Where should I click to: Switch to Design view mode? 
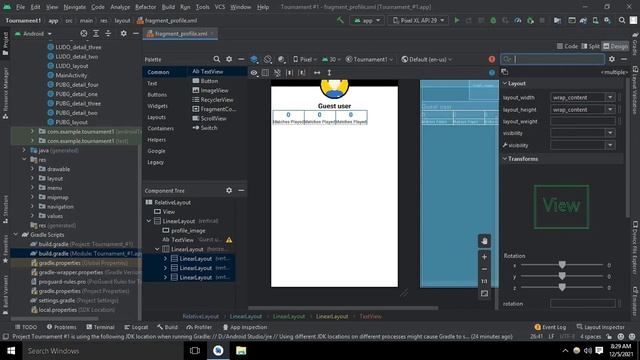click(616, 46)
